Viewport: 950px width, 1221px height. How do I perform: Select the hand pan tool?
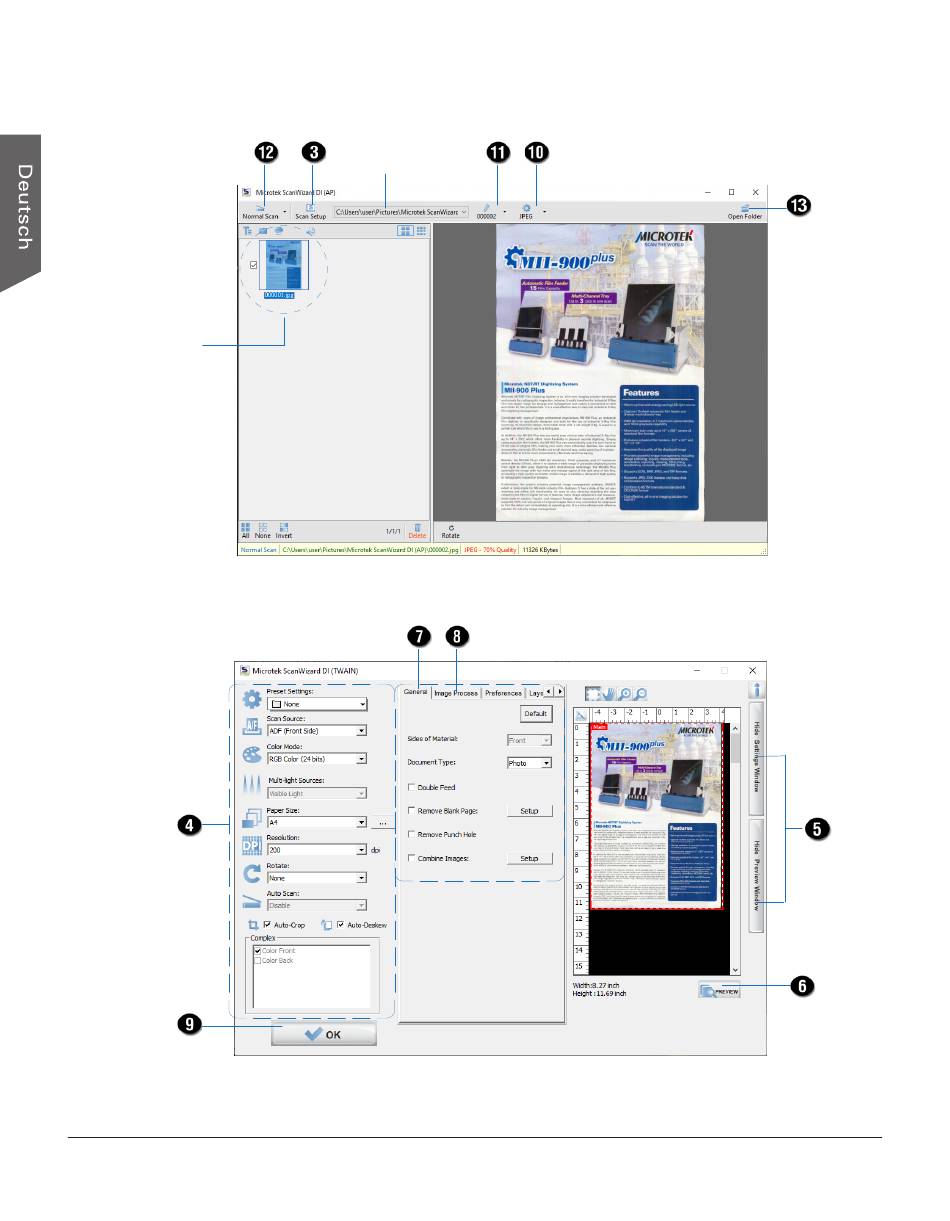(610, 693)
